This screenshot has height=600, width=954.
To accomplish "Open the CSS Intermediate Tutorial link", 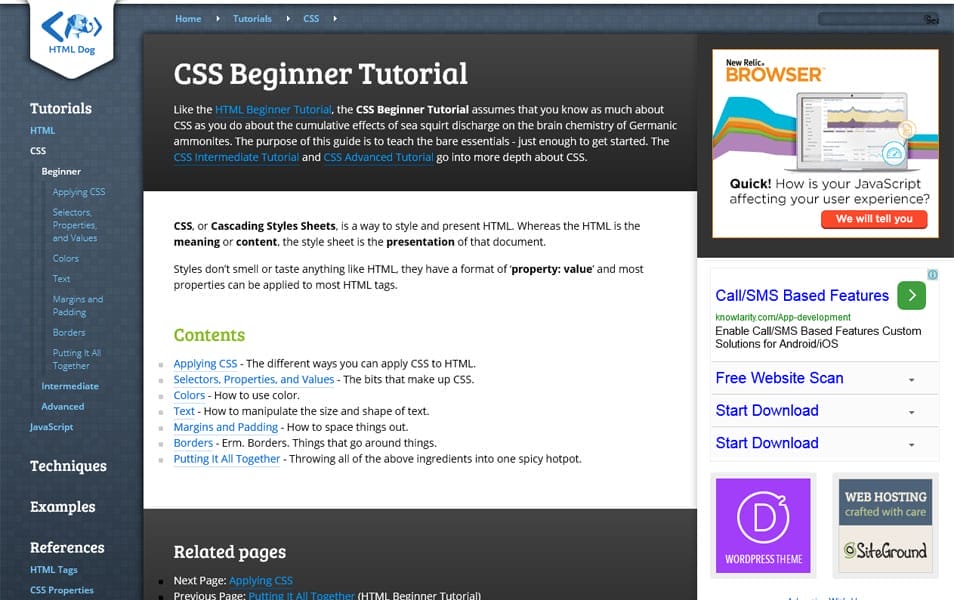I will (235, 157).
